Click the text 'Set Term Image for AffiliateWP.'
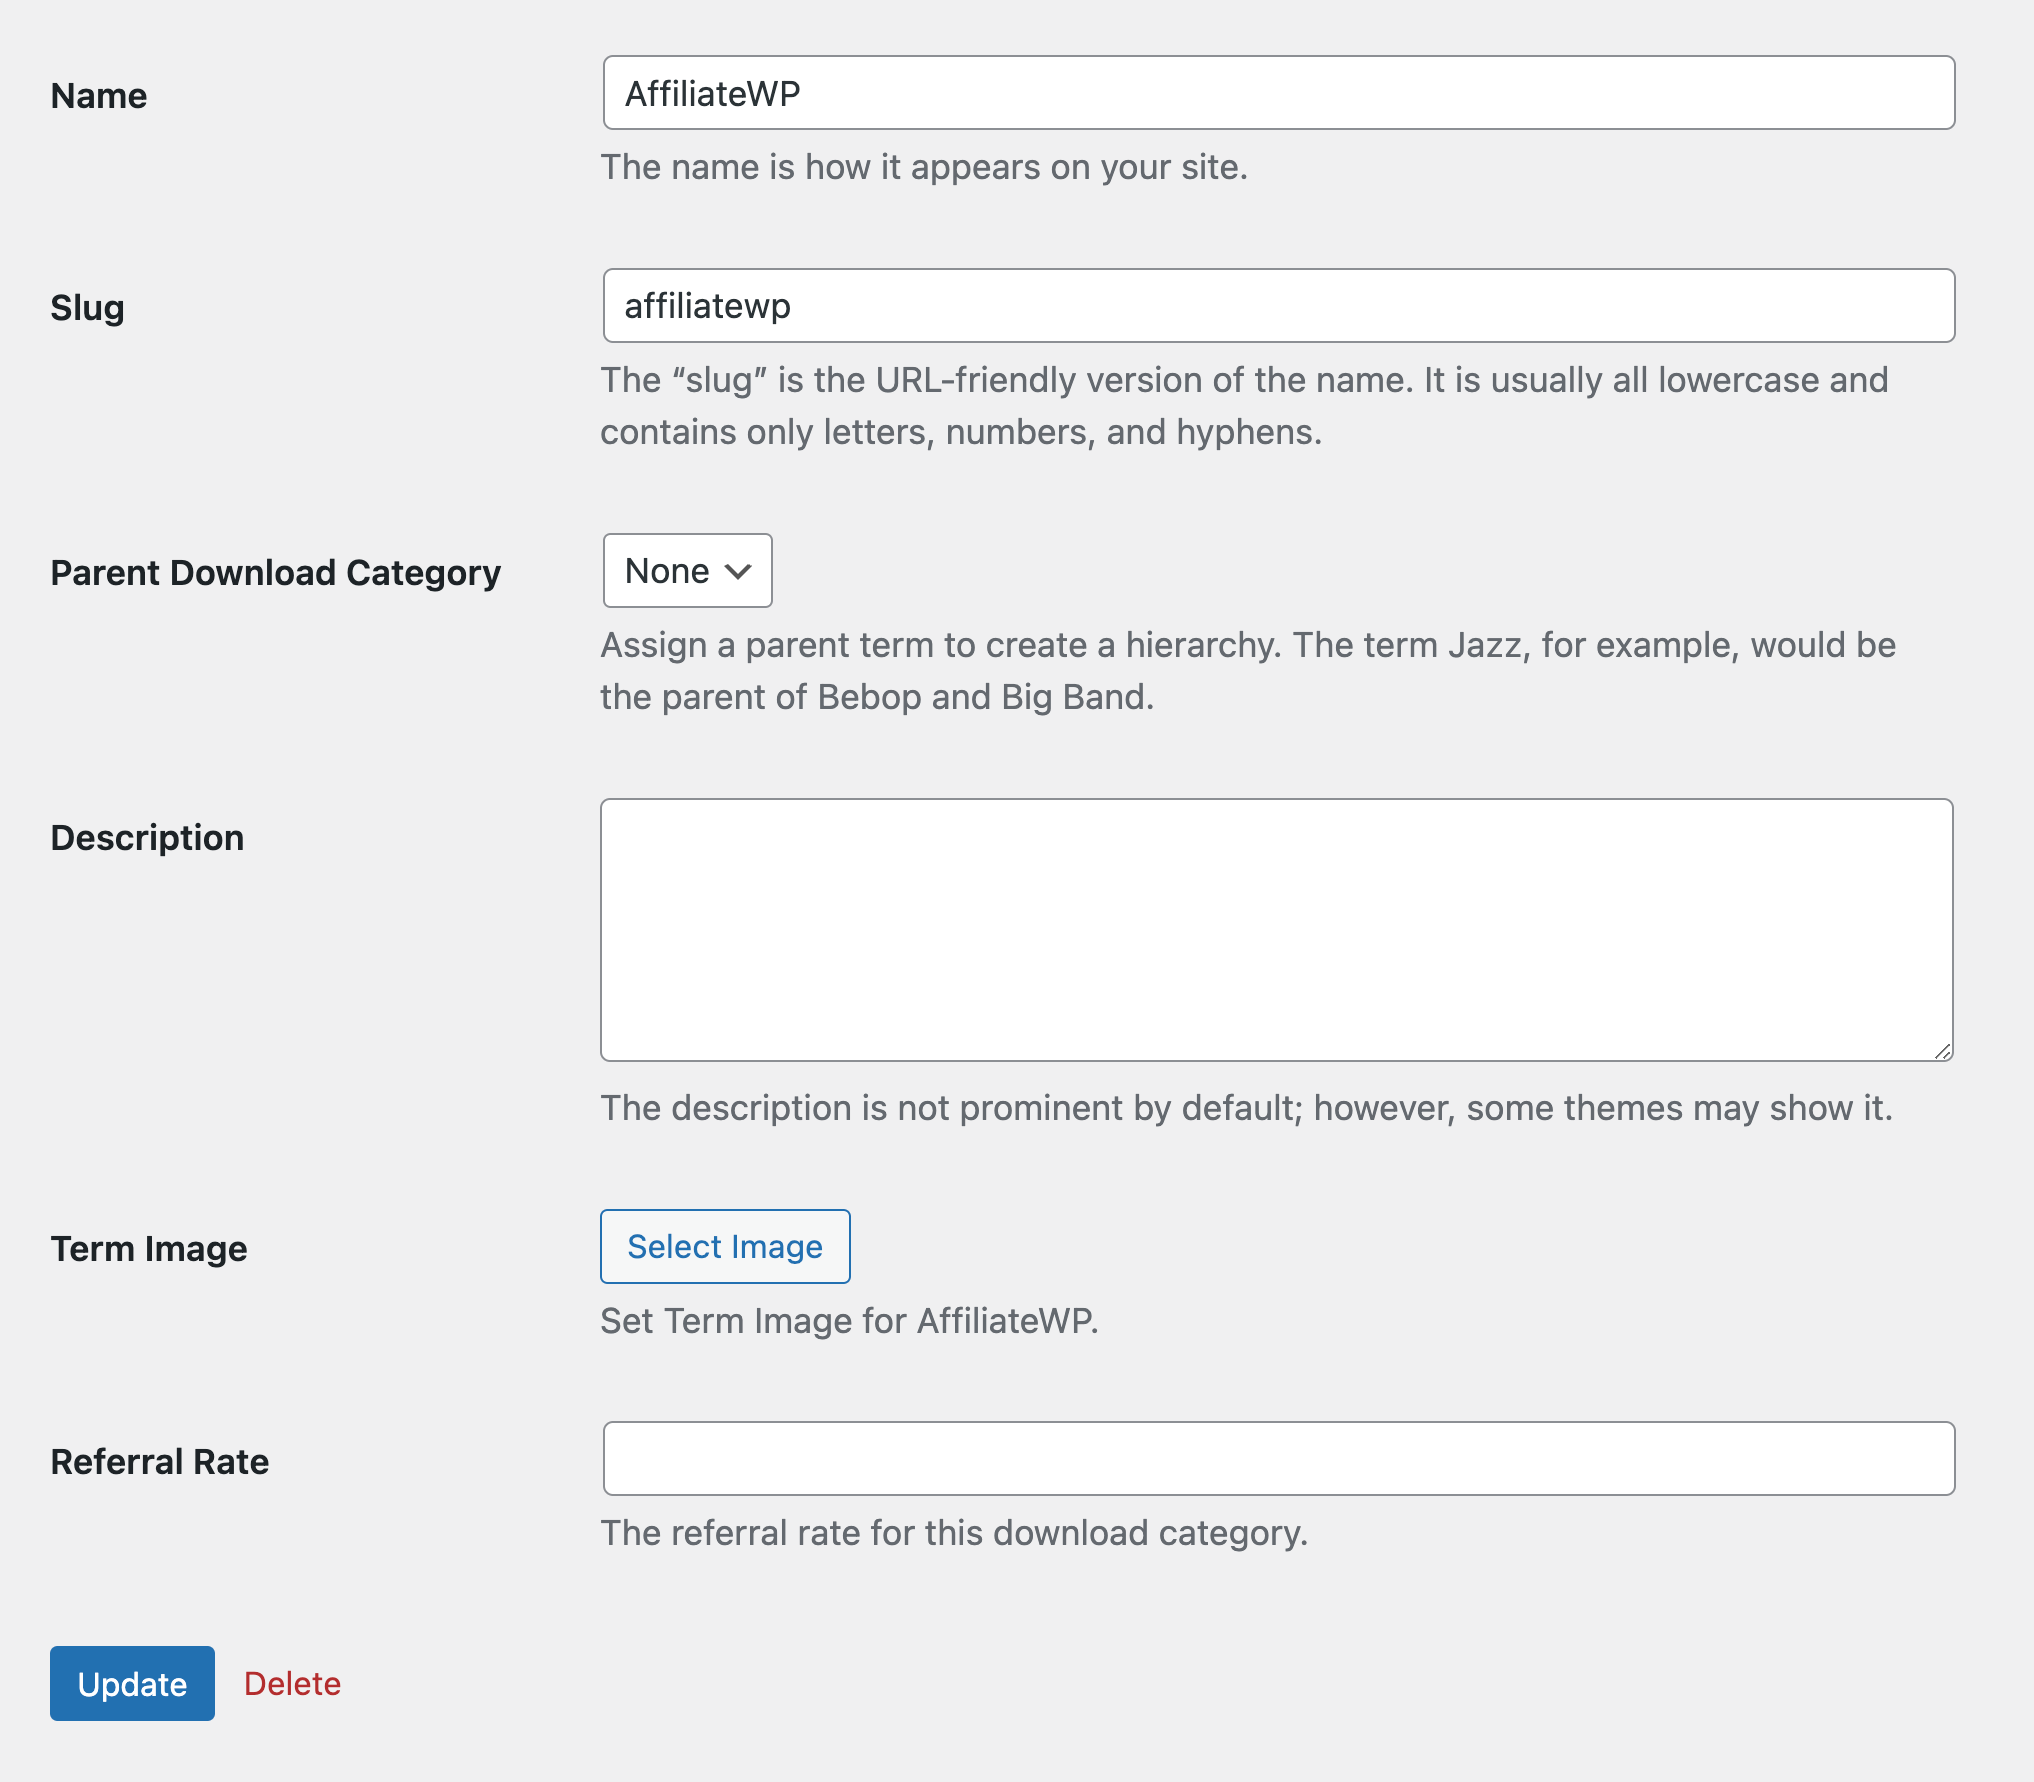 [x=849, y=1321]
